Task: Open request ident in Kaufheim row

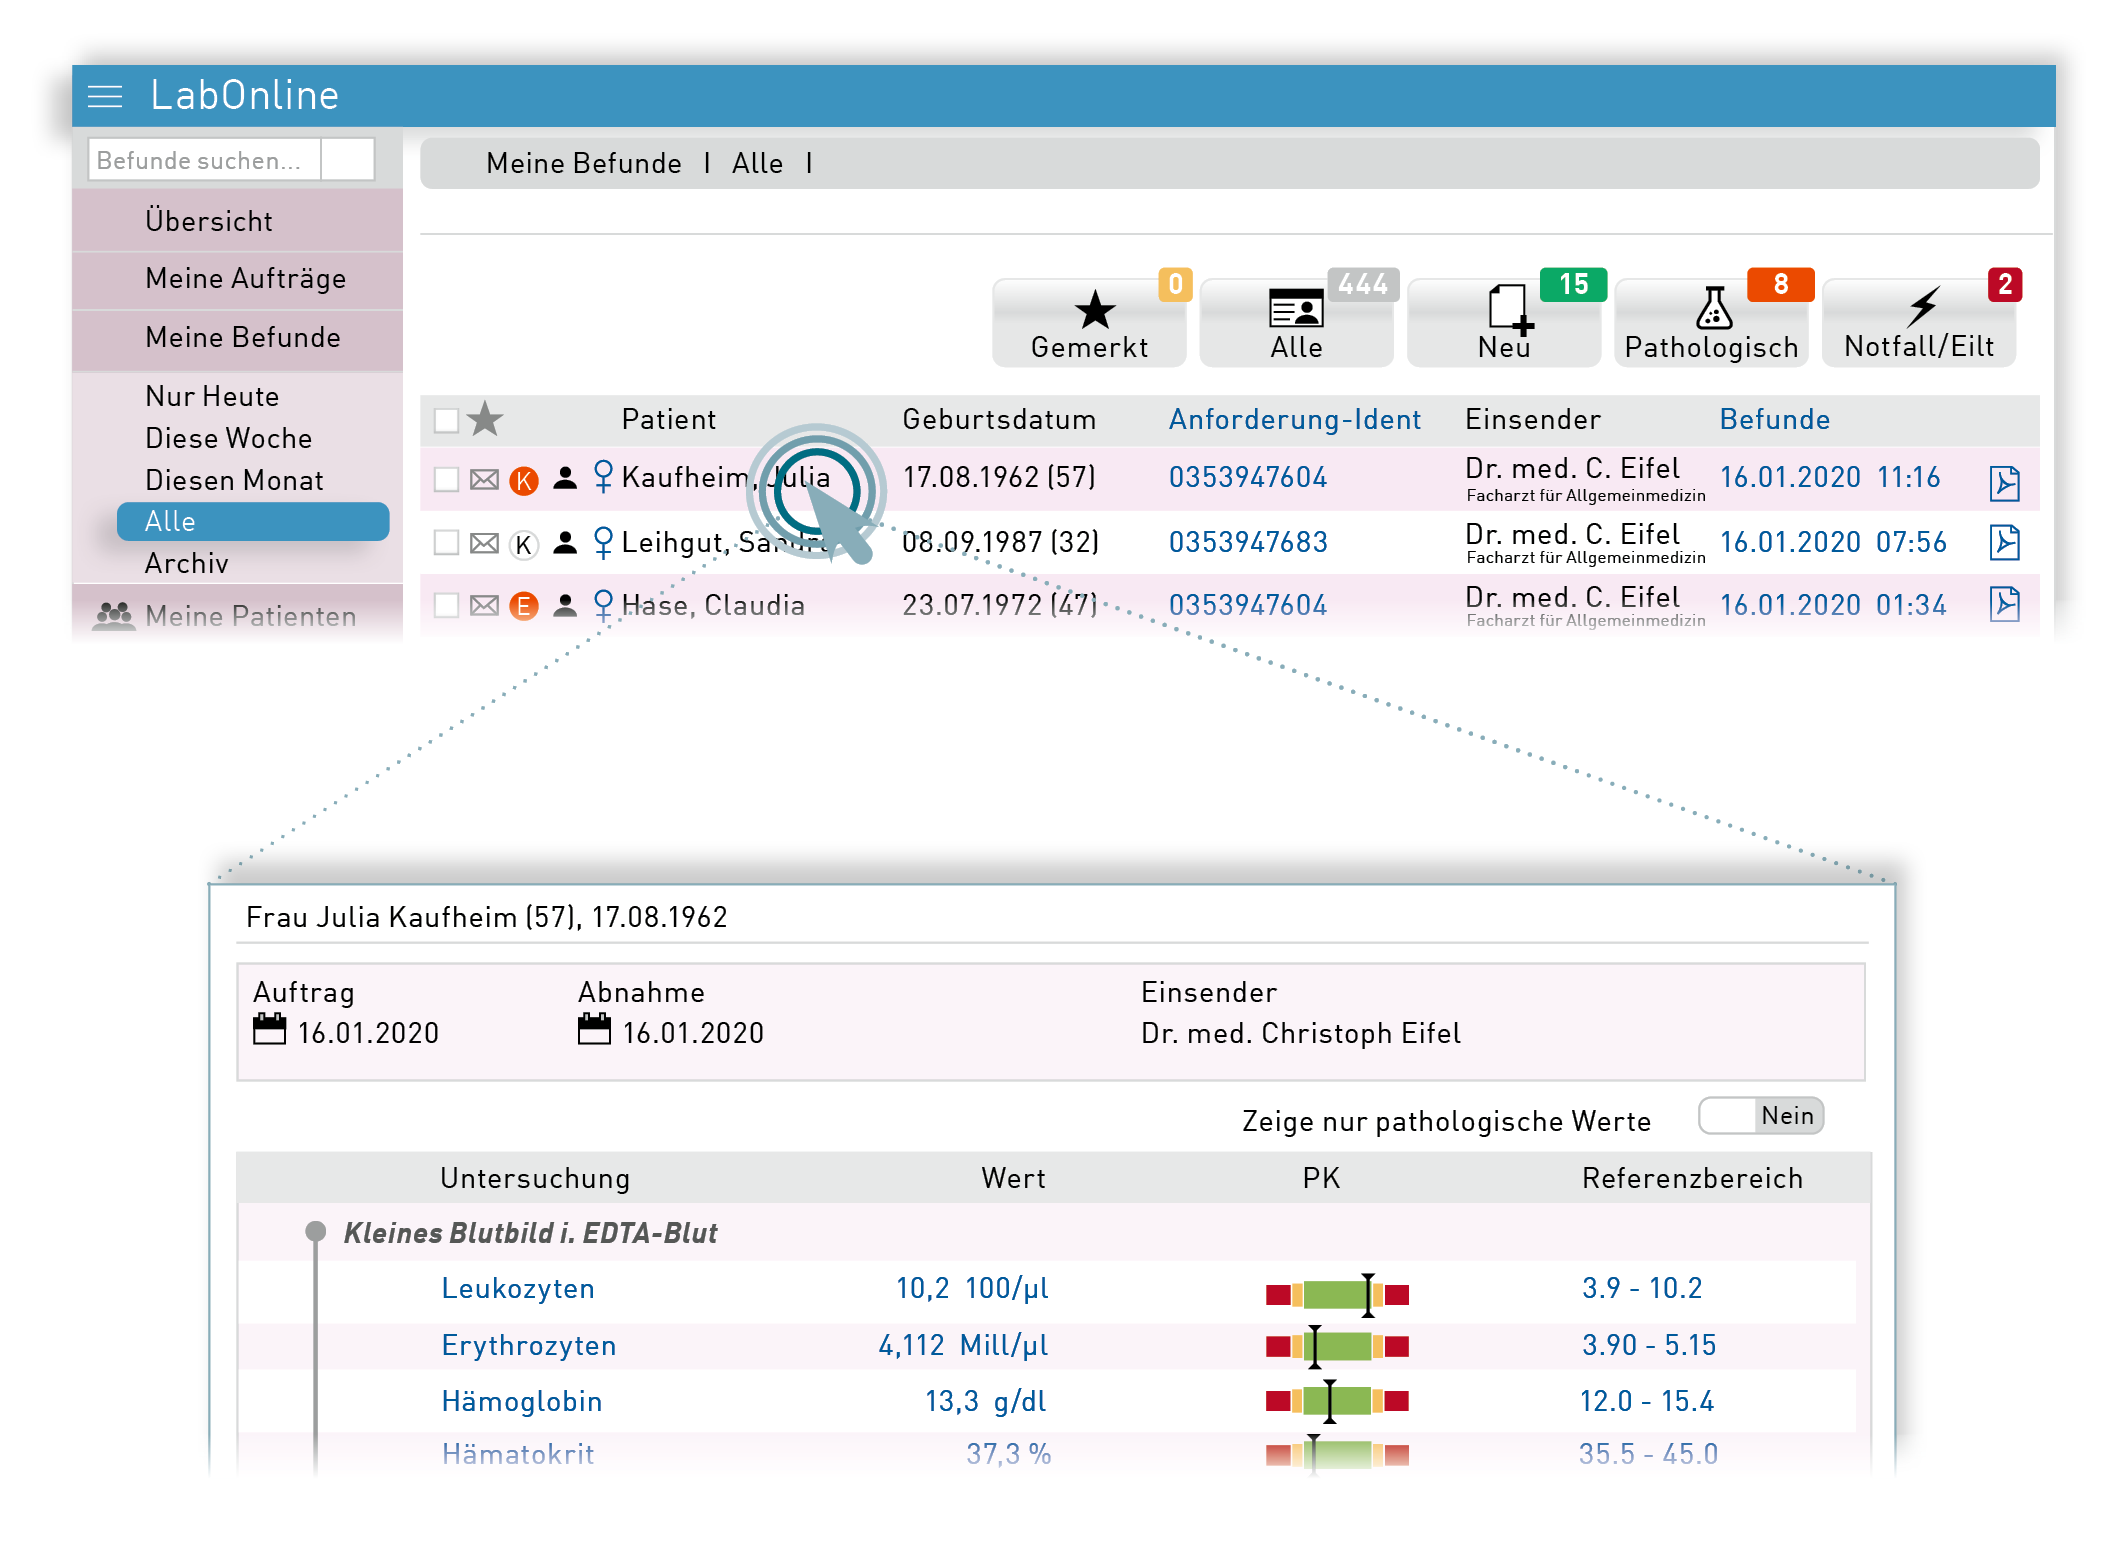Action: point(1248,477)
